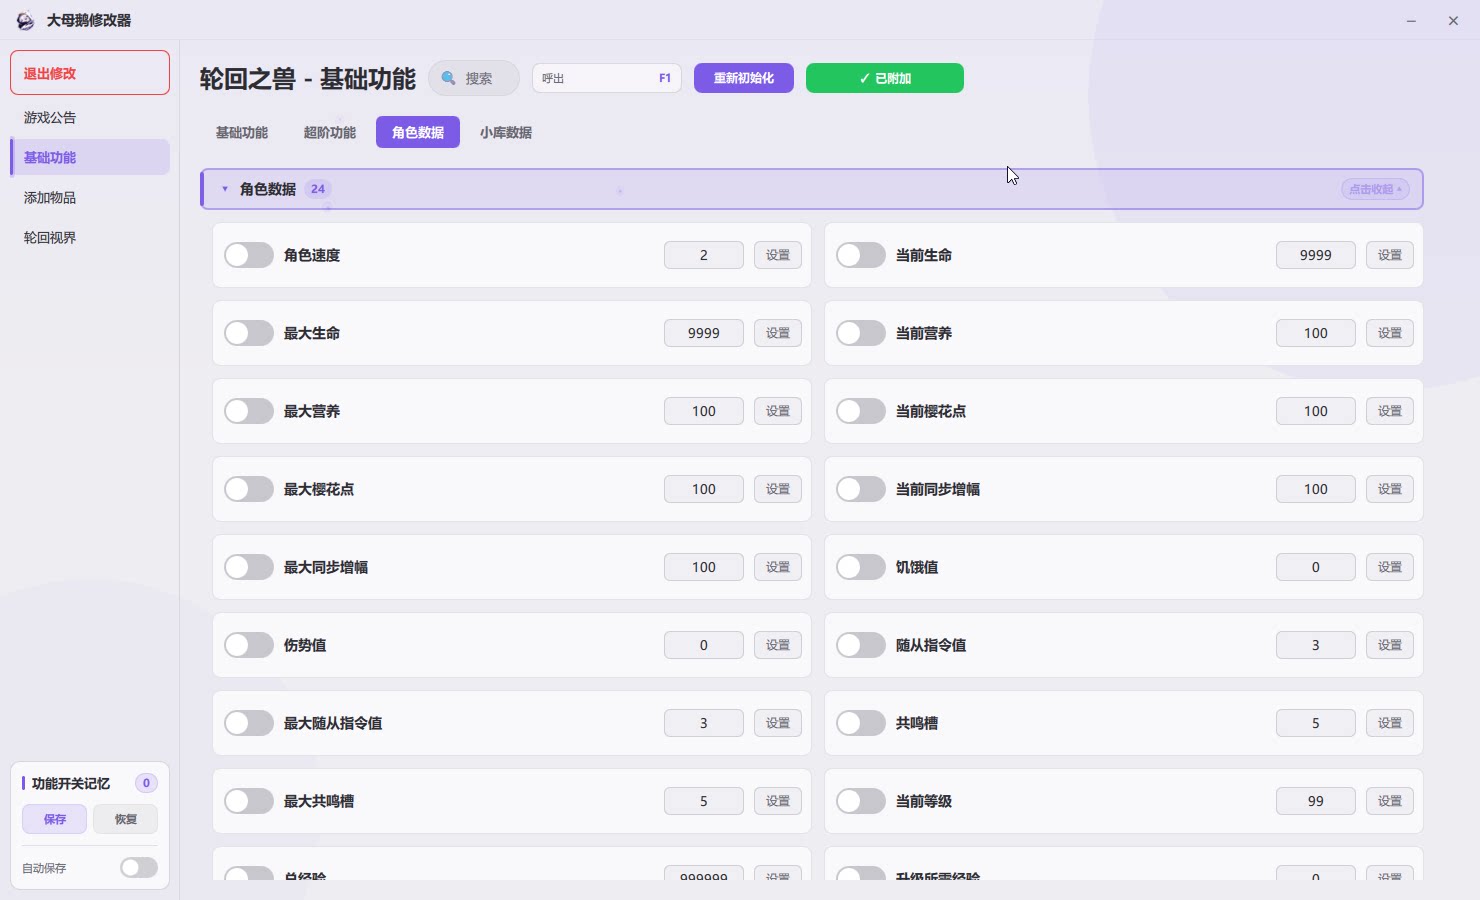Viewport: 1480px width, 900px height.
Task: Edit the 最大生命 value field
Action: [x=704, y=333]
